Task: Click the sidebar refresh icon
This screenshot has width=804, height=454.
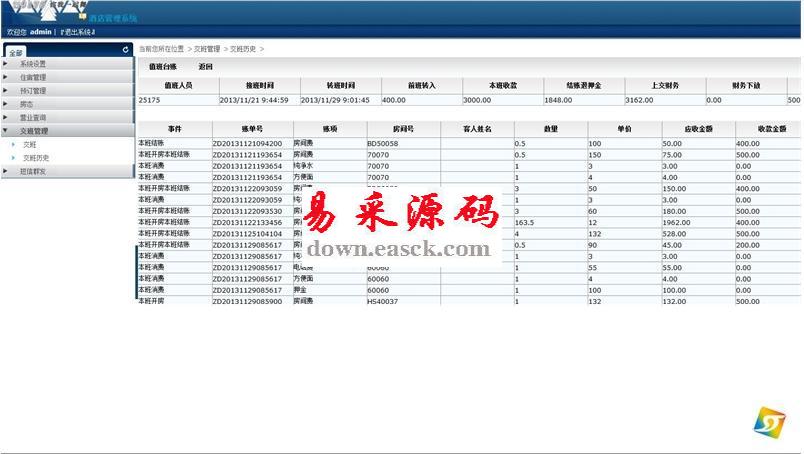Action: click(x=125, y=49)
